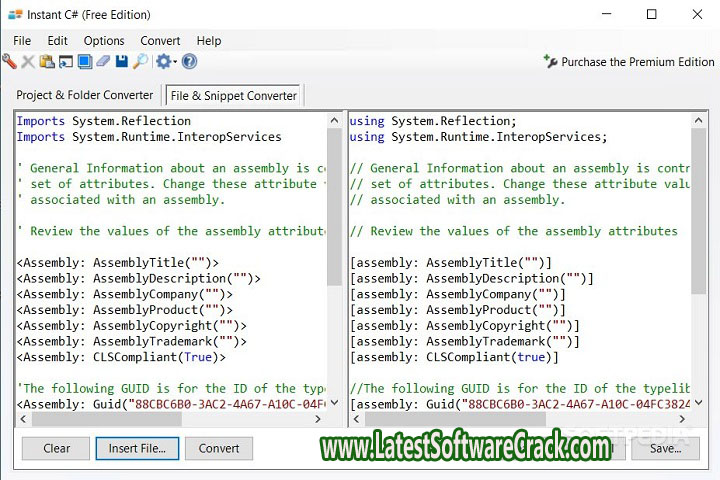Click down arrow of the C# pane's vertical scrollbar
Viewport: 720px width, 480px height.
coord(698,403)
